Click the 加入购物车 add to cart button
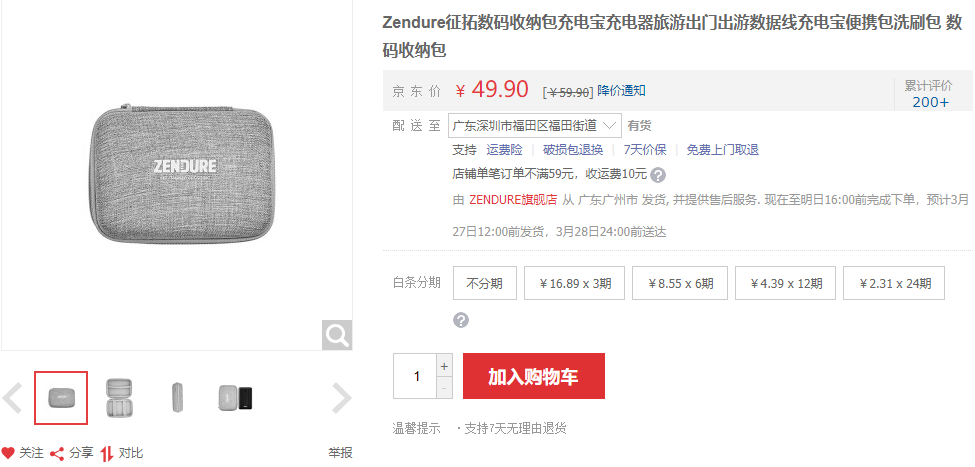The image size is (975, 467). point(534,376)
